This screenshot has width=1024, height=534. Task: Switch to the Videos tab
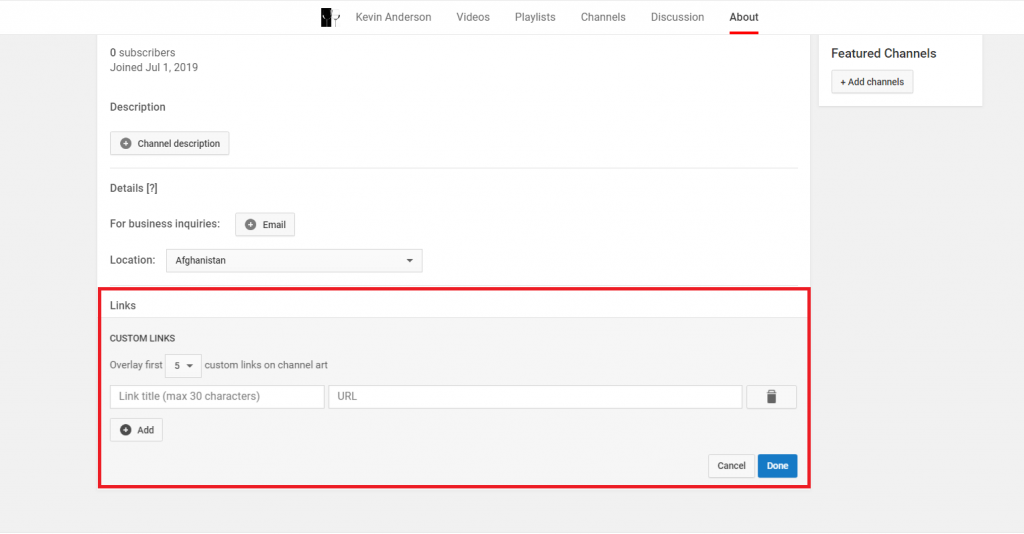click(473, 18)
